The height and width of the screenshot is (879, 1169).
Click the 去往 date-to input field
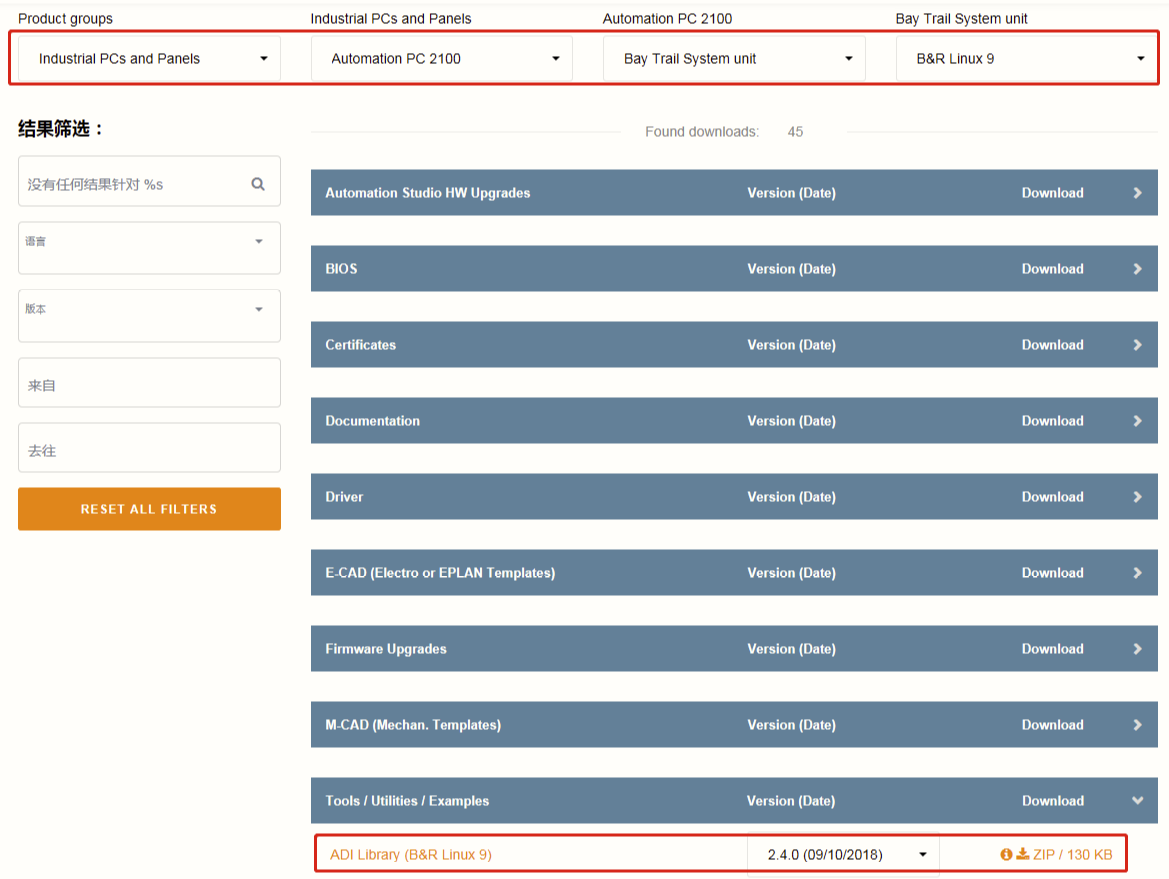click(149, 447)
